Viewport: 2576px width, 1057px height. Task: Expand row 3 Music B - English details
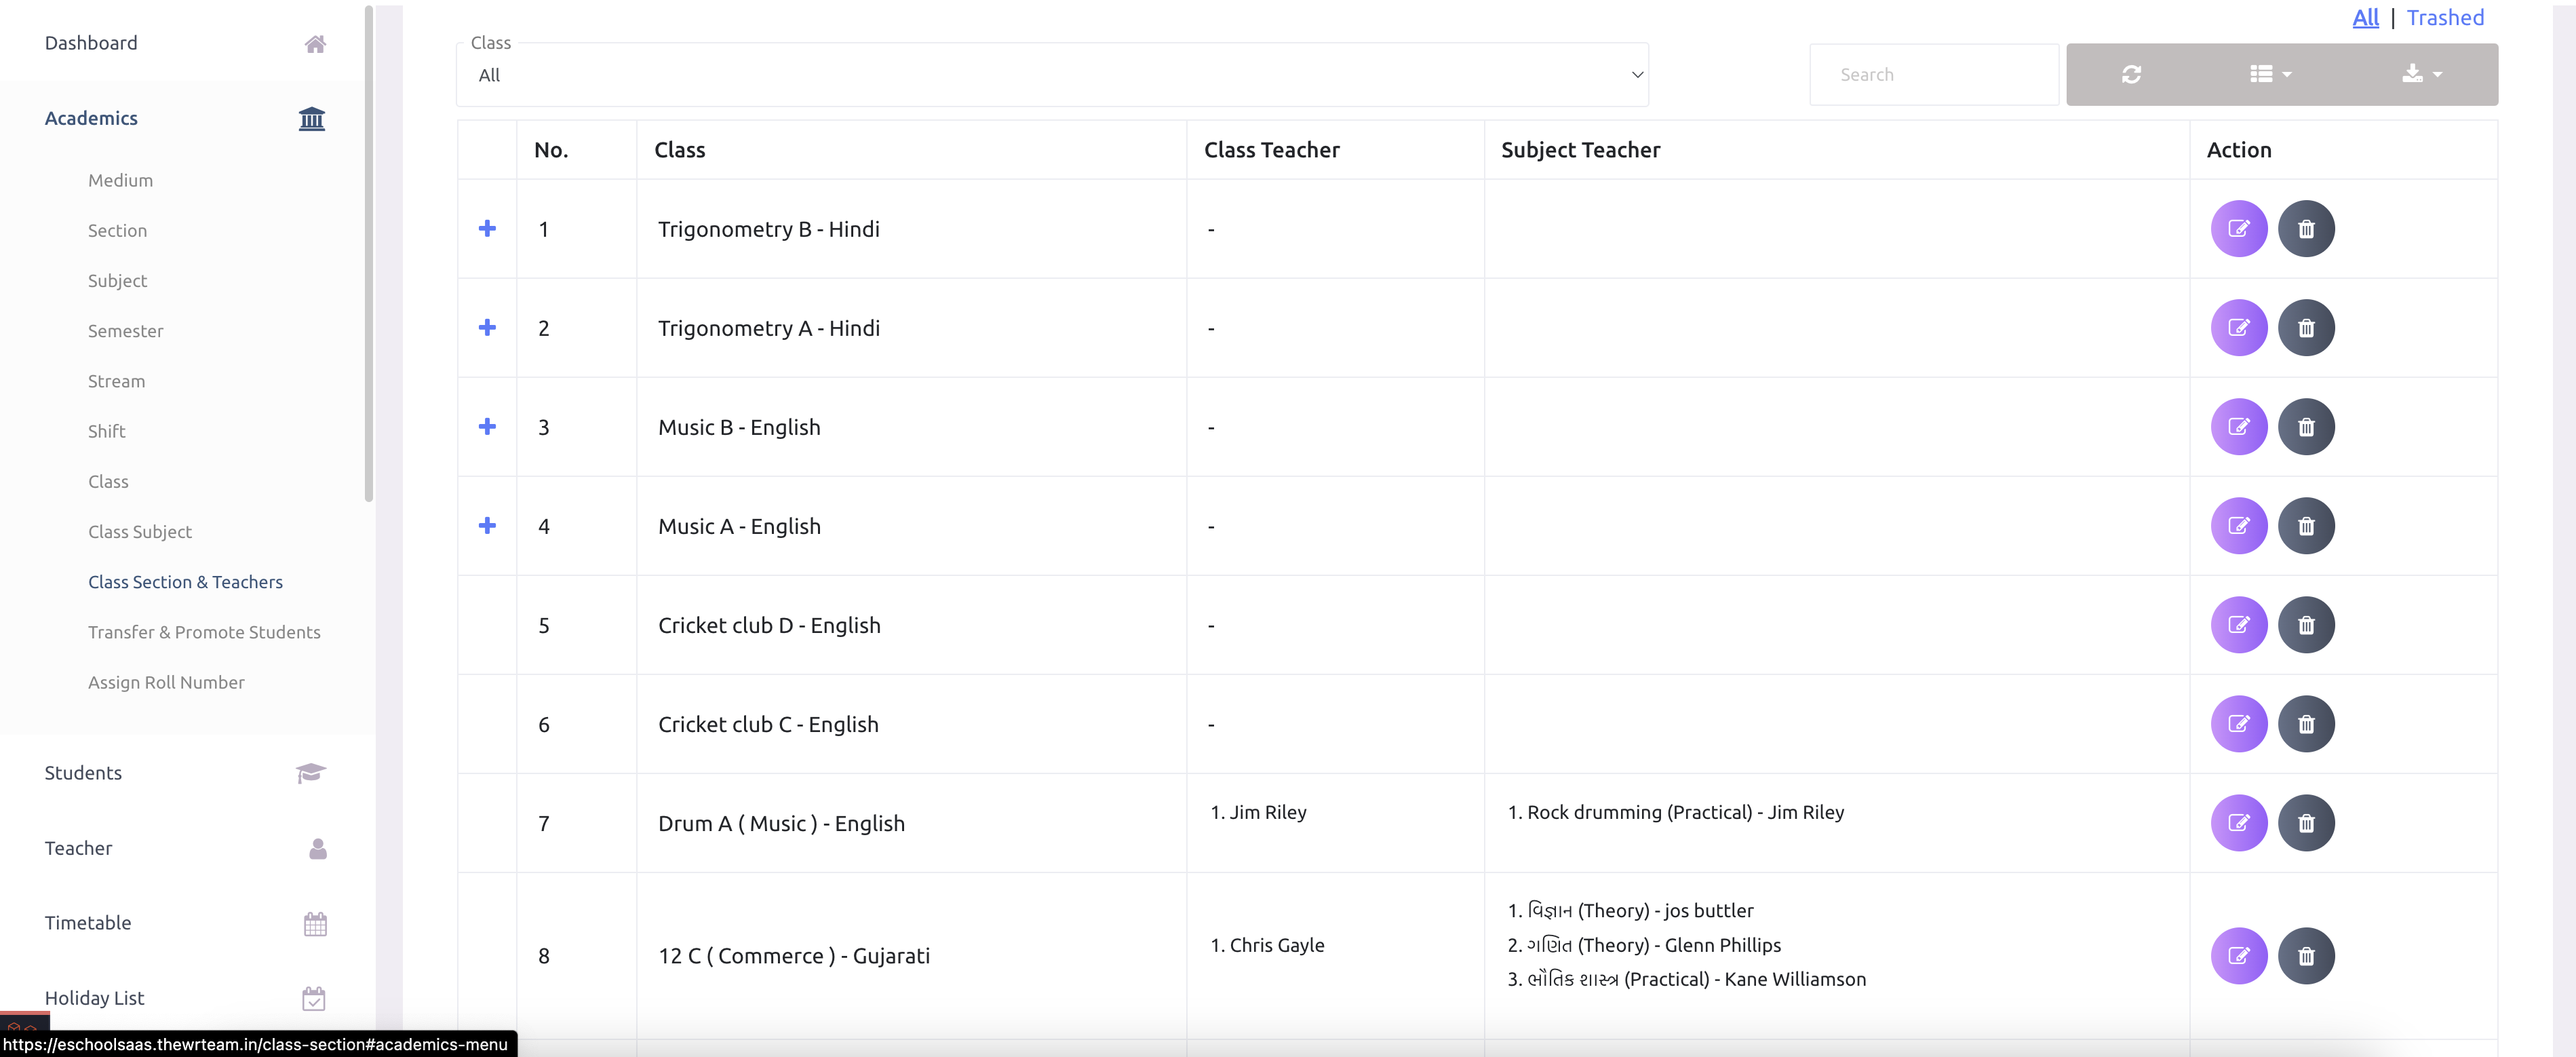tap(486, 426)
